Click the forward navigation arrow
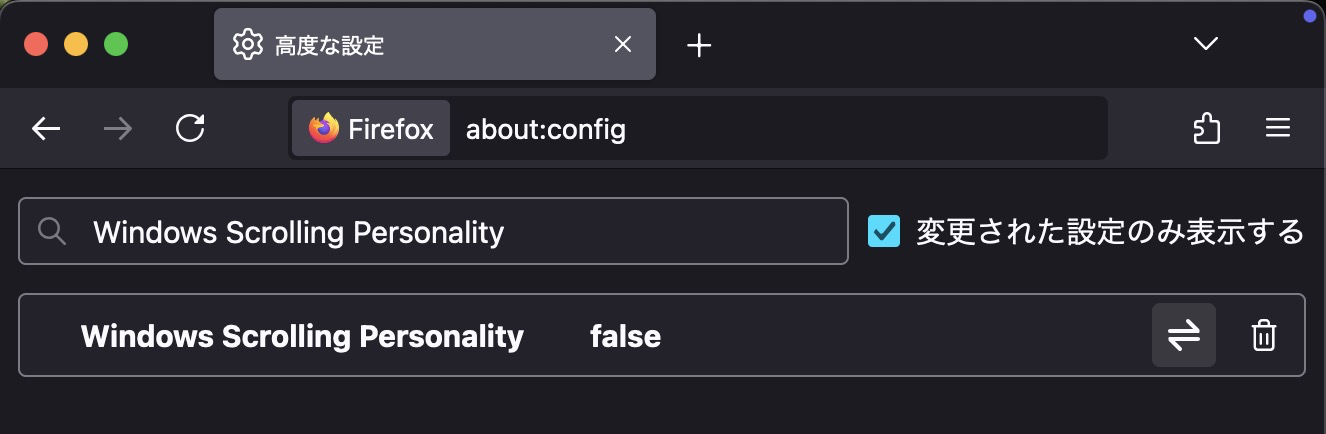This screenshot has height=434, width=1326. coord(118,128)
